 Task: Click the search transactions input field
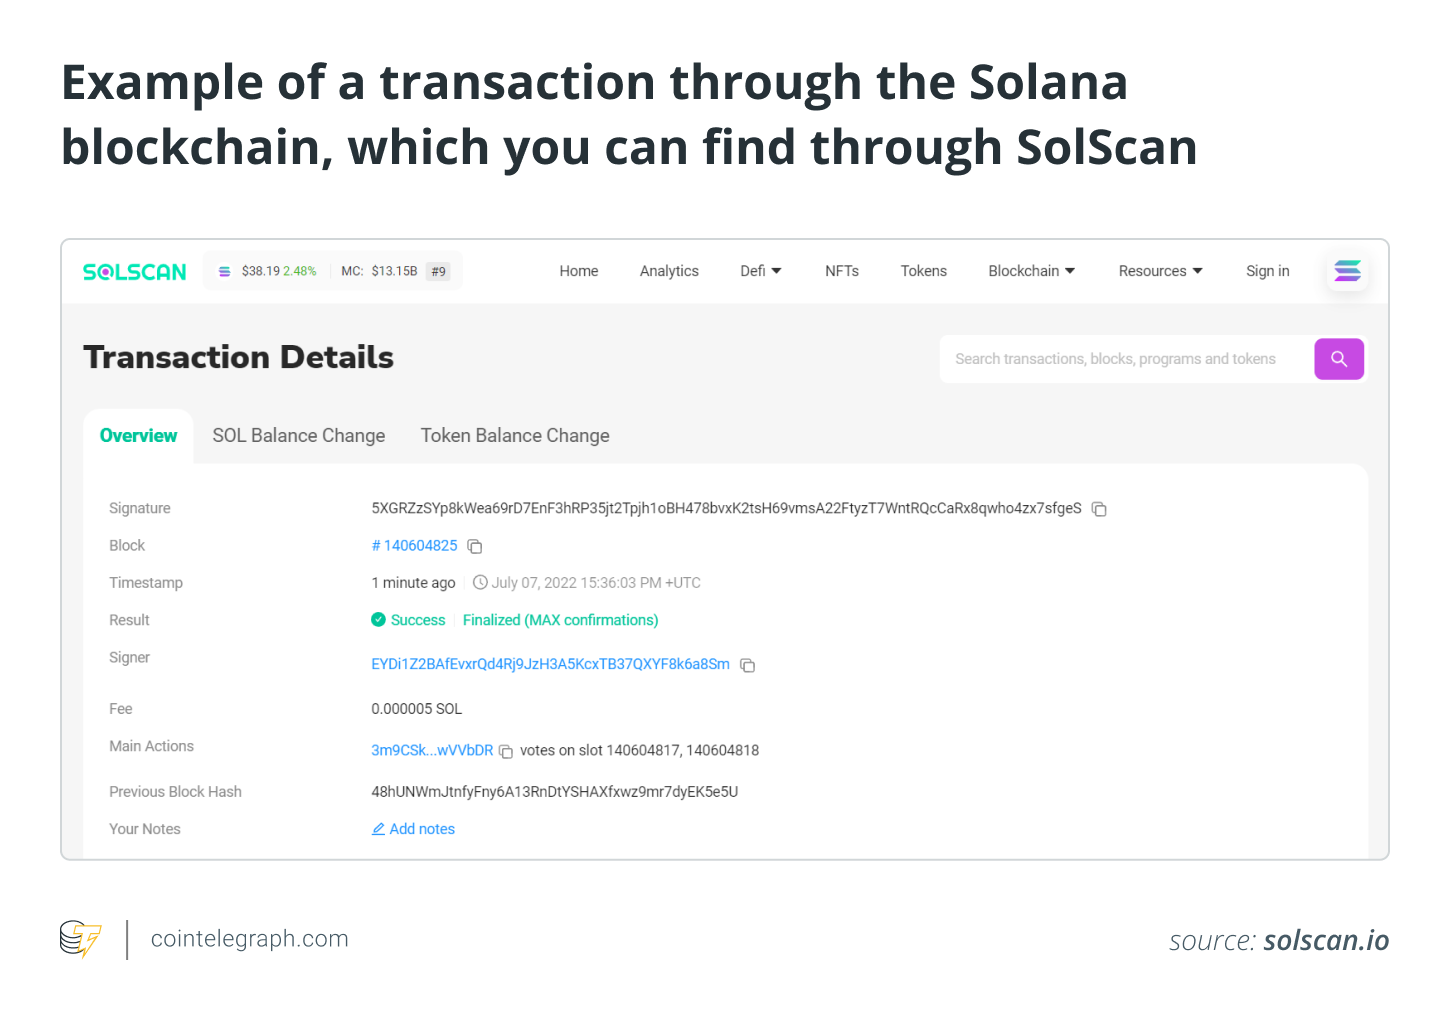pos(1126,359)
